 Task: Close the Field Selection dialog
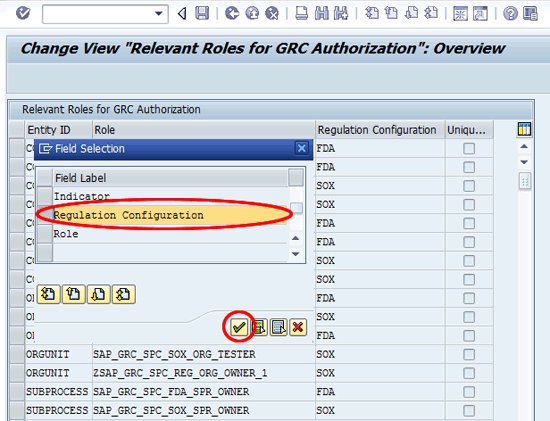tap(302, 148)
